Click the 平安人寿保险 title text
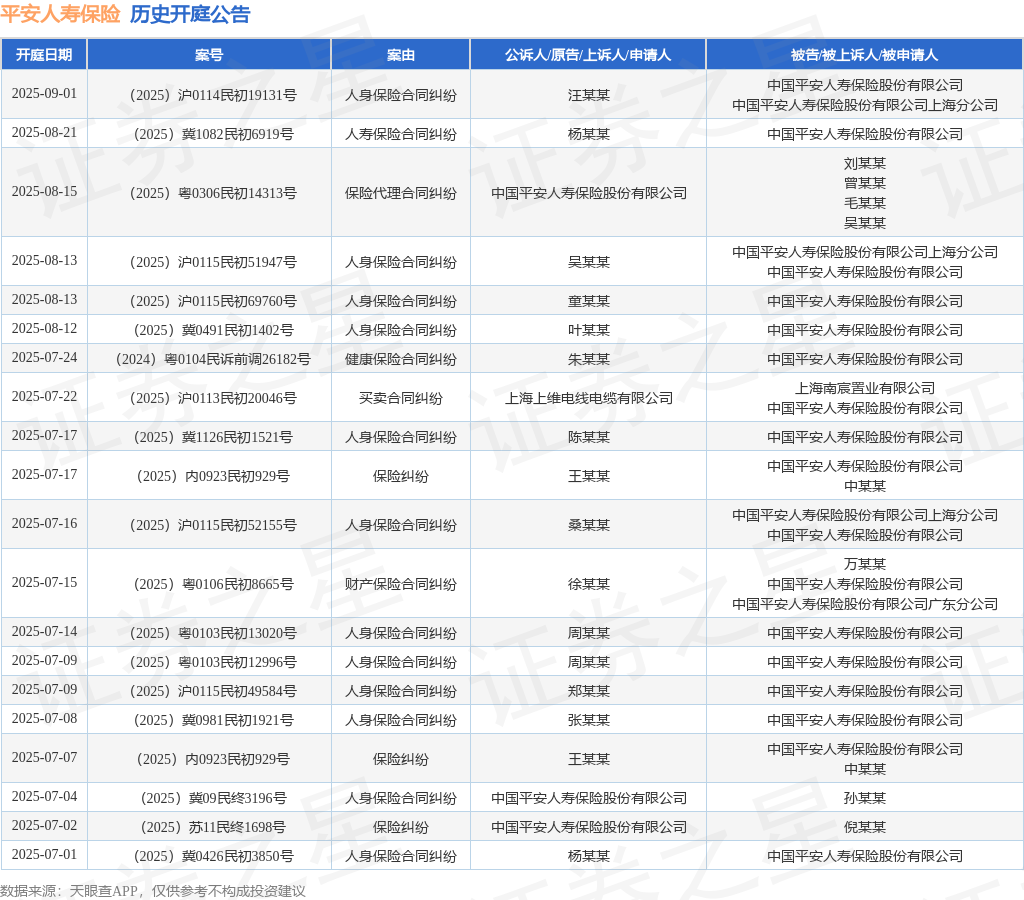The width and height of the screenshot is (1024, 900). click(x=60, y=14)
